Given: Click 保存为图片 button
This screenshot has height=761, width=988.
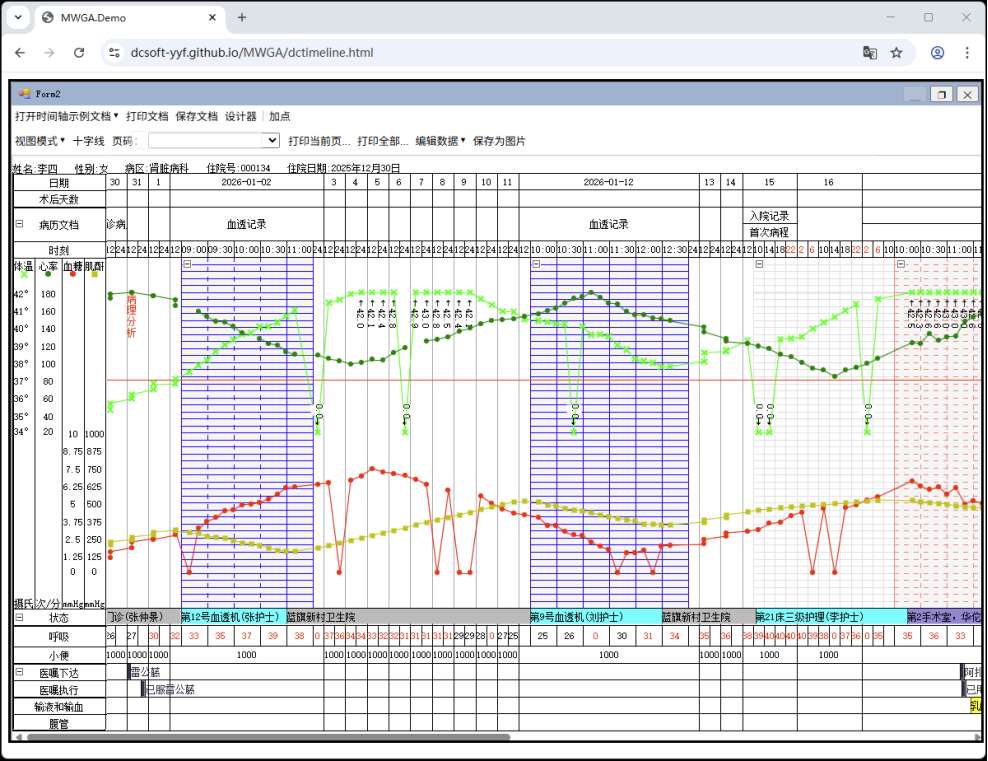Looking at the screenshot, I should (499, 140).
